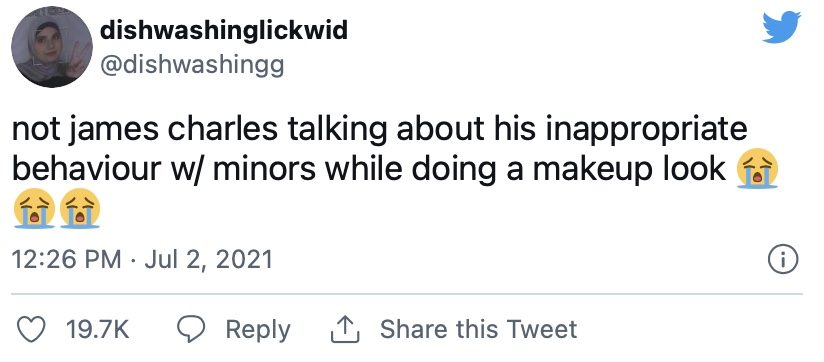824x362 pixels.
Task: Click the first crying emoji on last line
Action: click(x=34, y=208)
